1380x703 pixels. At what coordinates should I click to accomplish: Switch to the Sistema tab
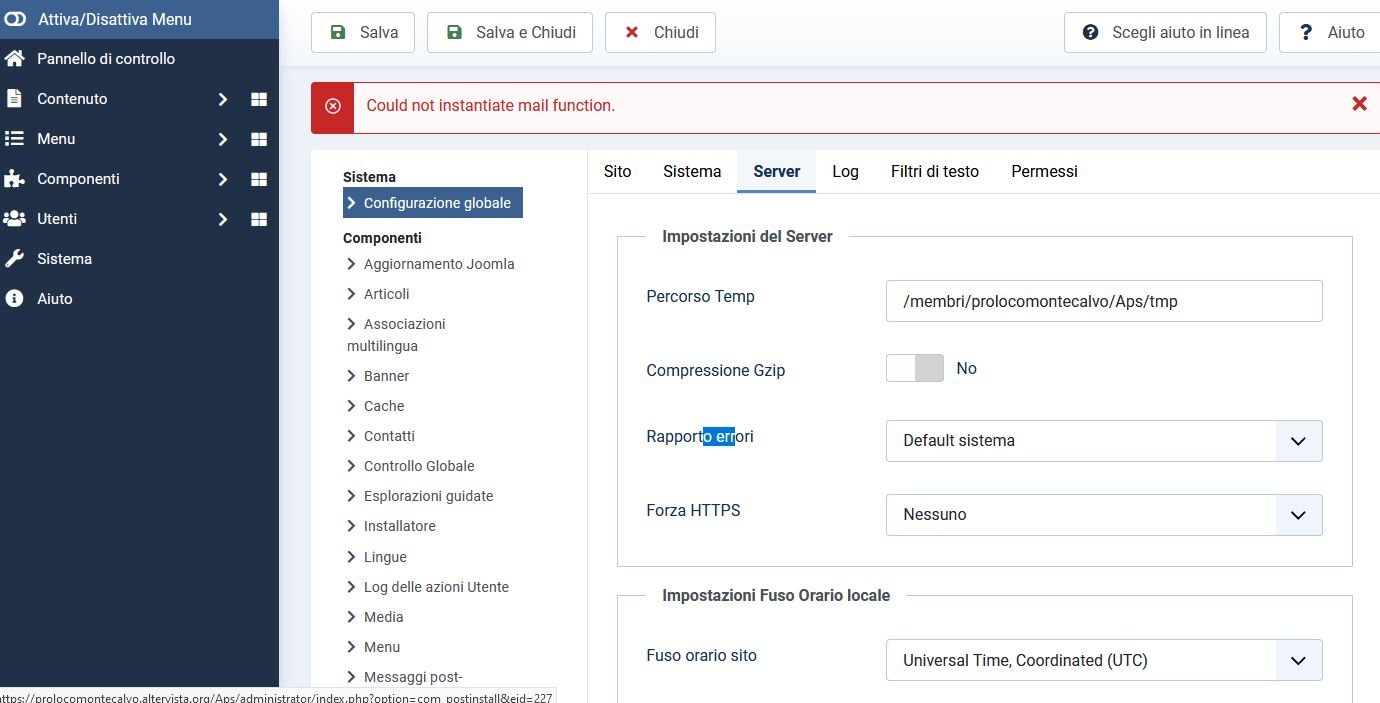pos(692,171)
